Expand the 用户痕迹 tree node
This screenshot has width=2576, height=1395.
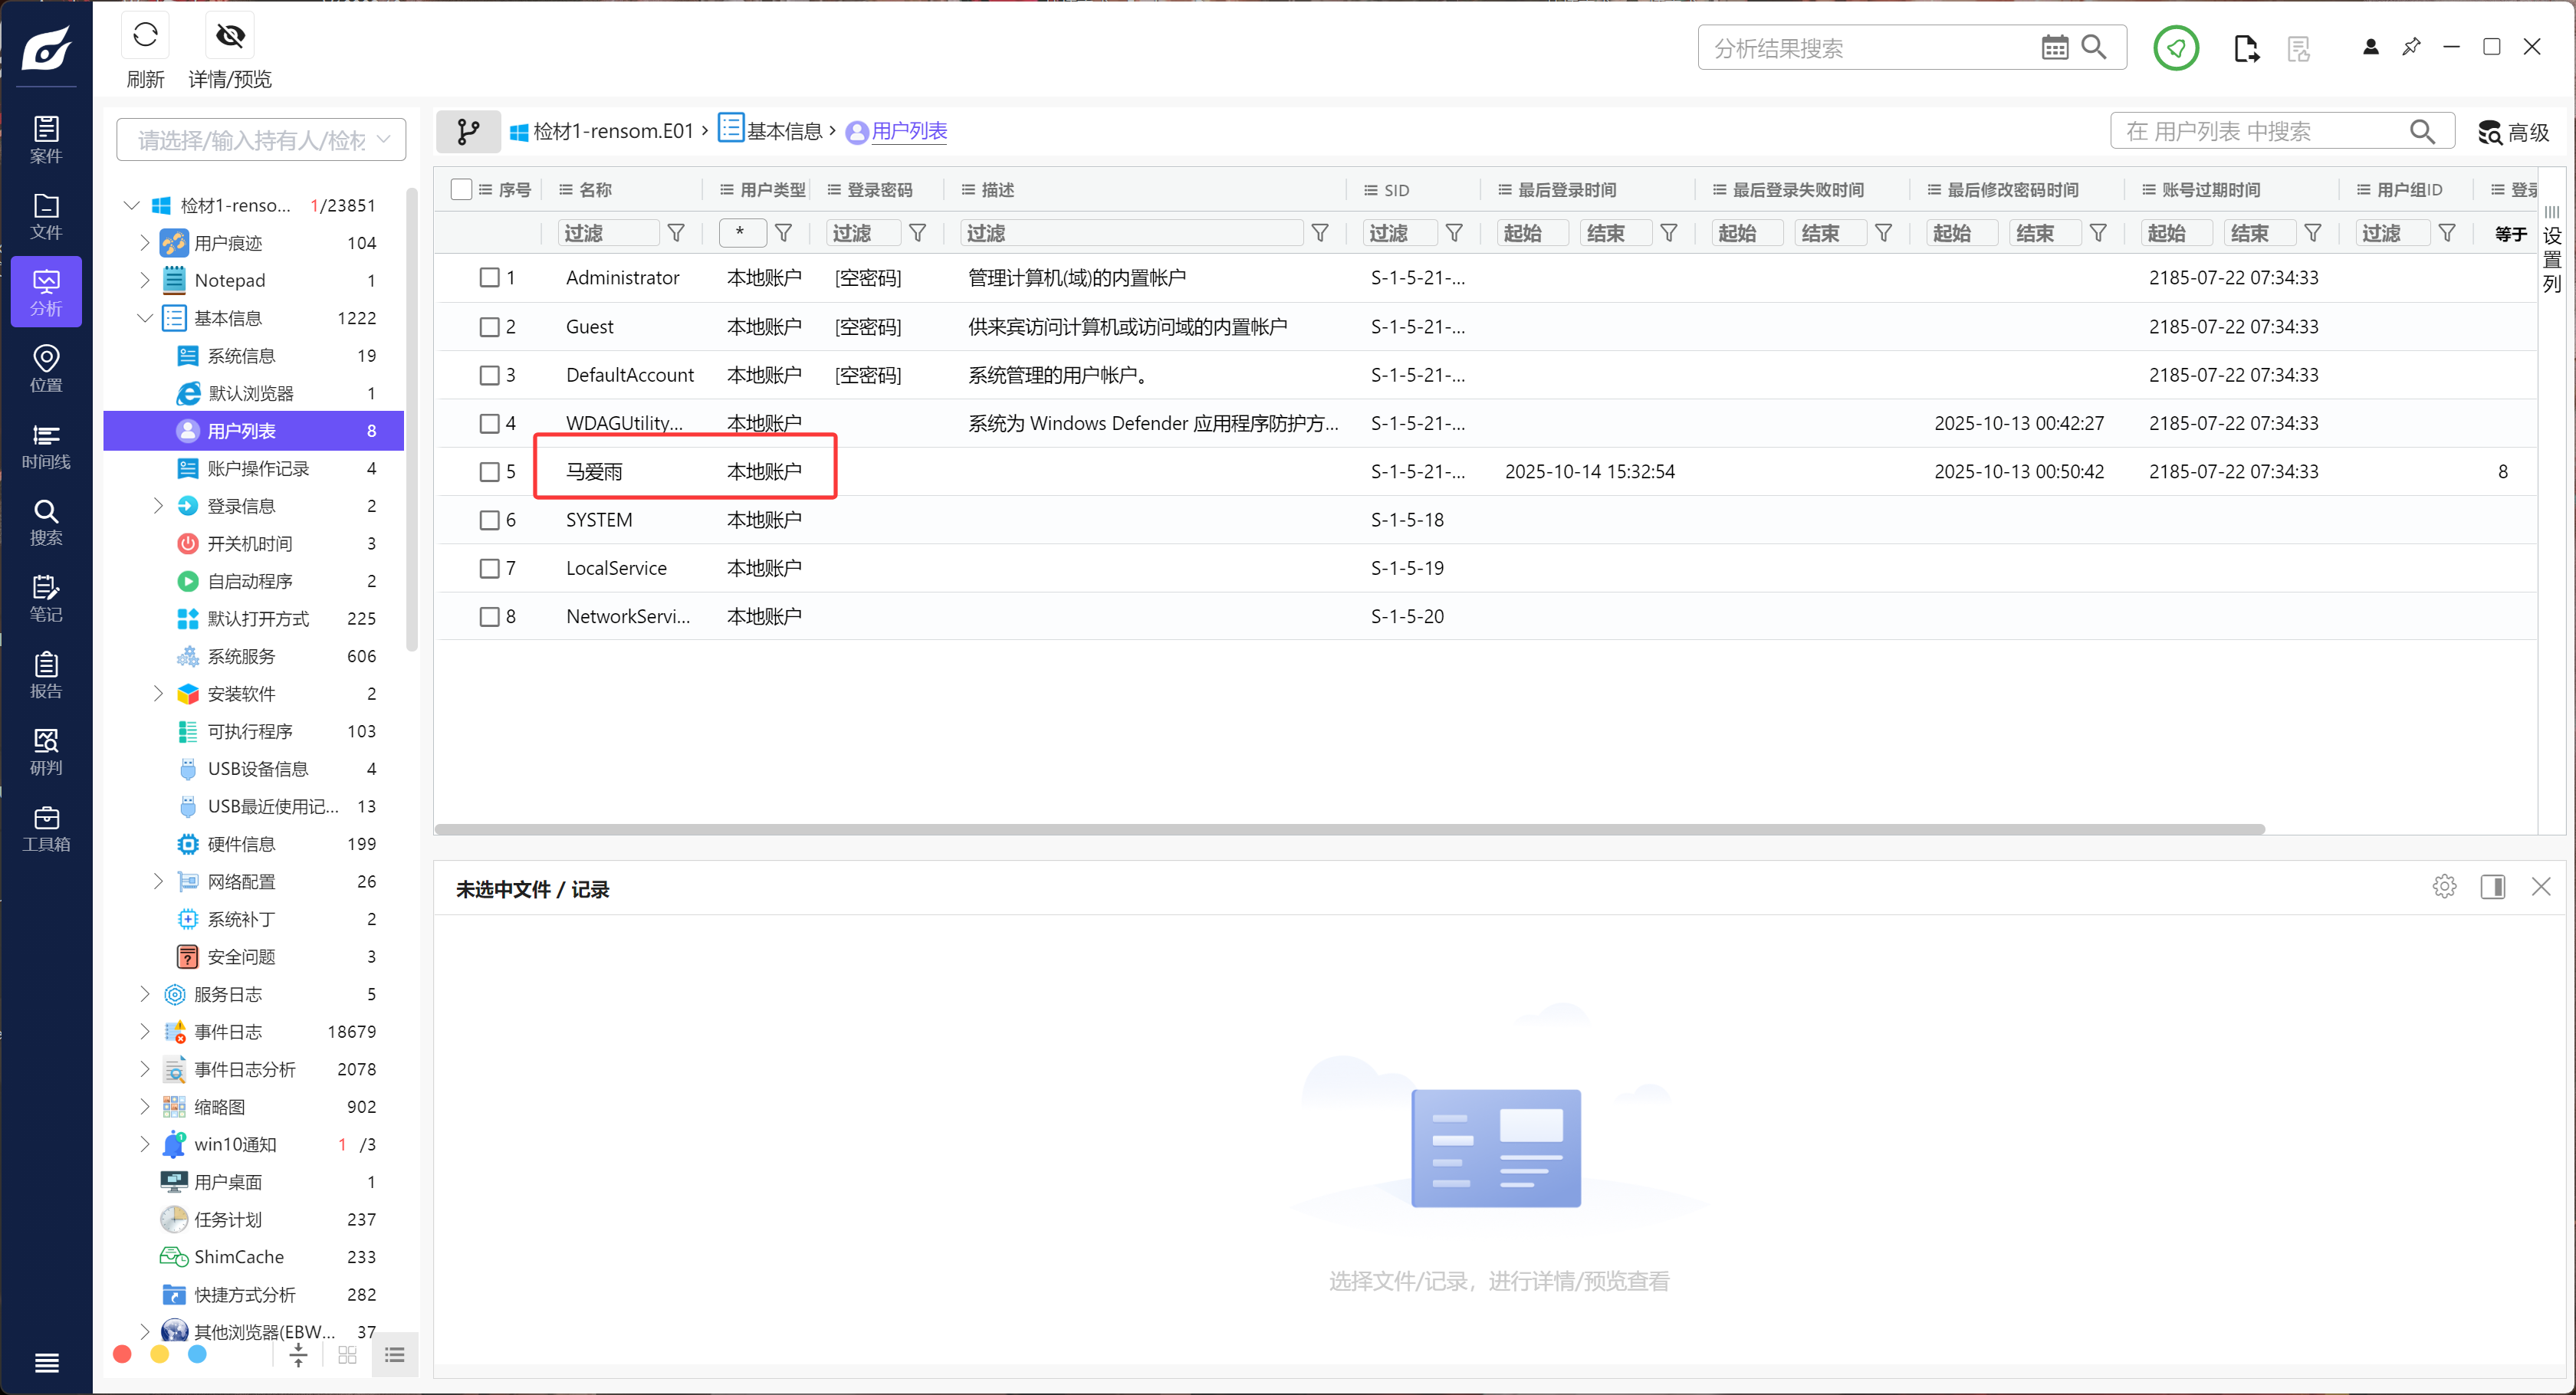click(144, 243)
